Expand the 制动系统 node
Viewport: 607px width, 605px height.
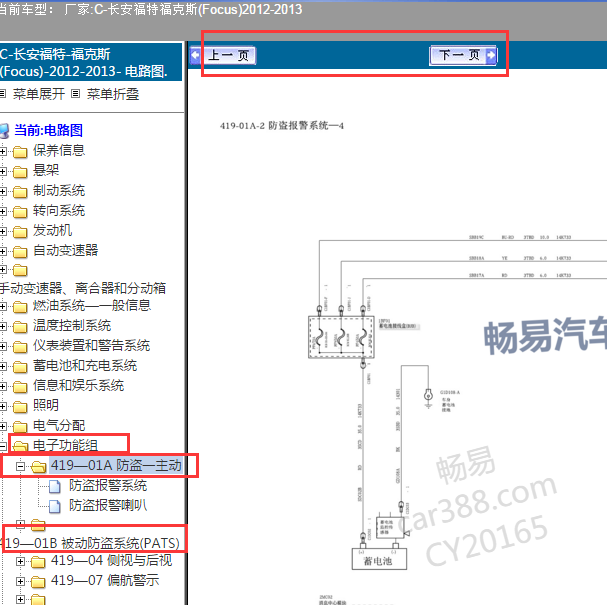(x=3, y=191)
